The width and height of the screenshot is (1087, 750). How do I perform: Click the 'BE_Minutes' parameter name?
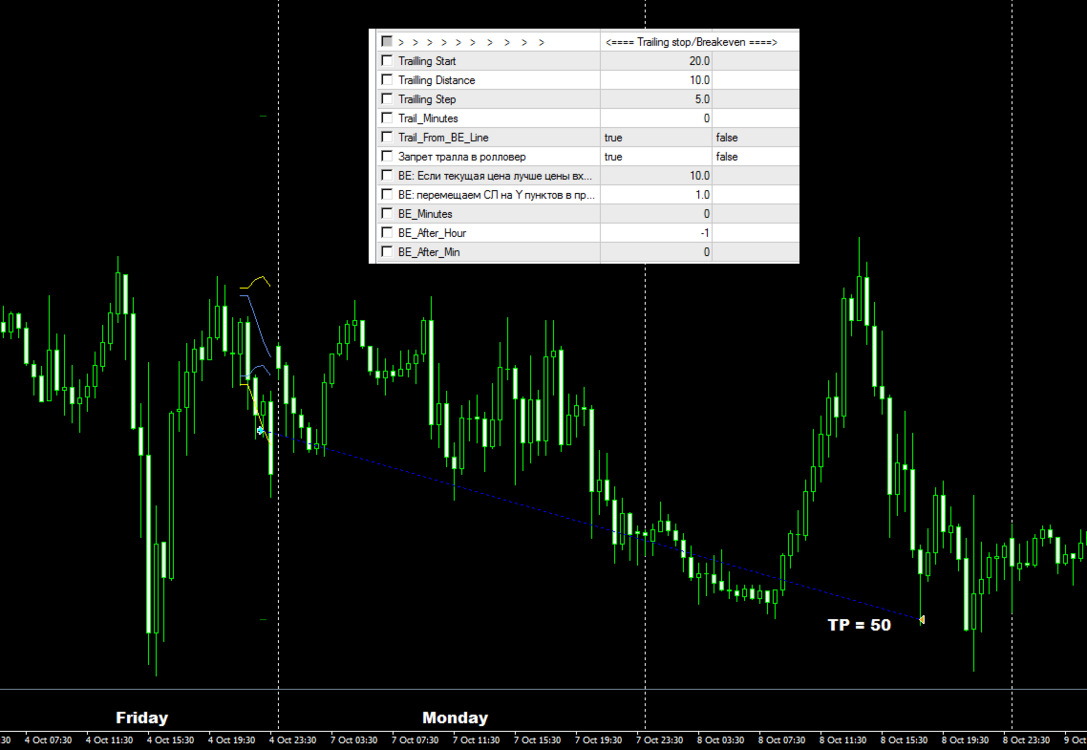425,214
